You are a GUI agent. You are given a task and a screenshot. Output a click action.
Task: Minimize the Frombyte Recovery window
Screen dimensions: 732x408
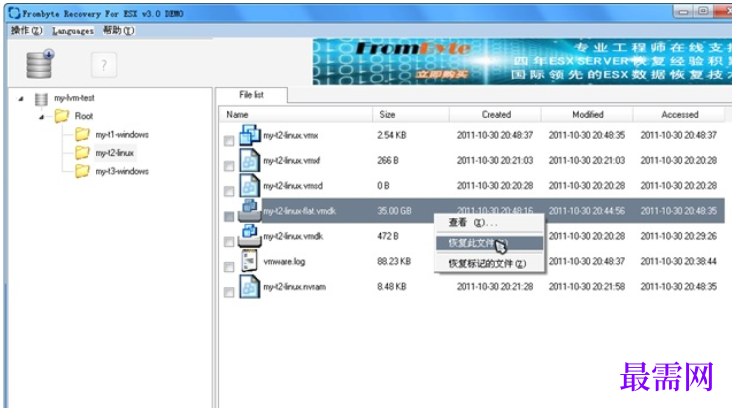(x=683, y=11)
